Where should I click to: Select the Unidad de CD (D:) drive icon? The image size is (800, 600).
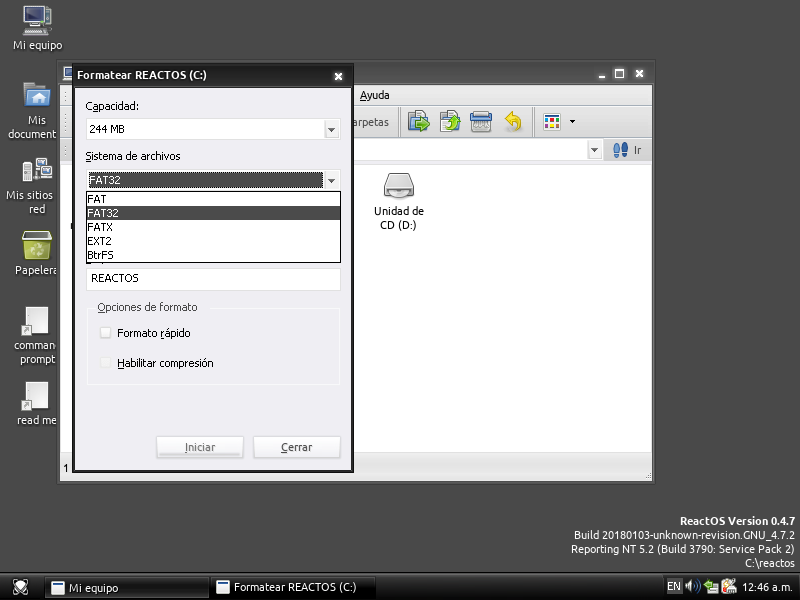(x=399, y=202)
